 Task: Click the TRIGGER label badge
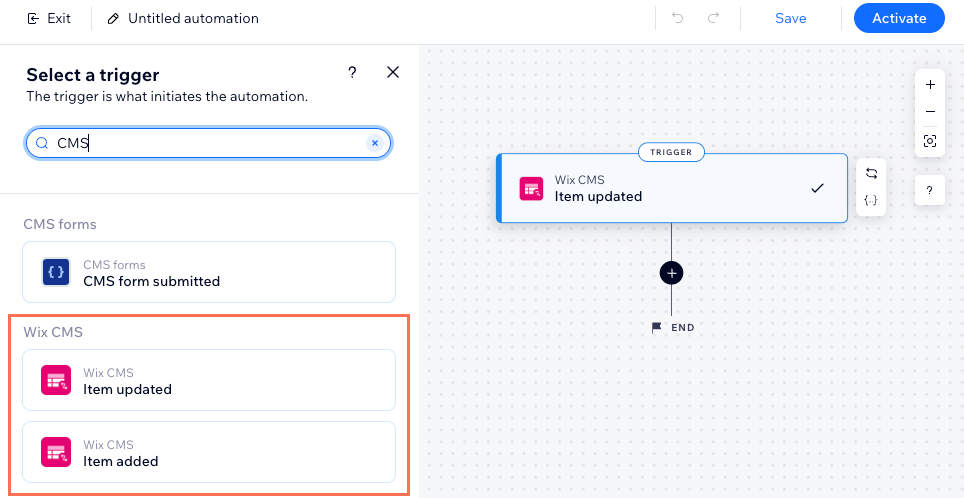[671, 152]
